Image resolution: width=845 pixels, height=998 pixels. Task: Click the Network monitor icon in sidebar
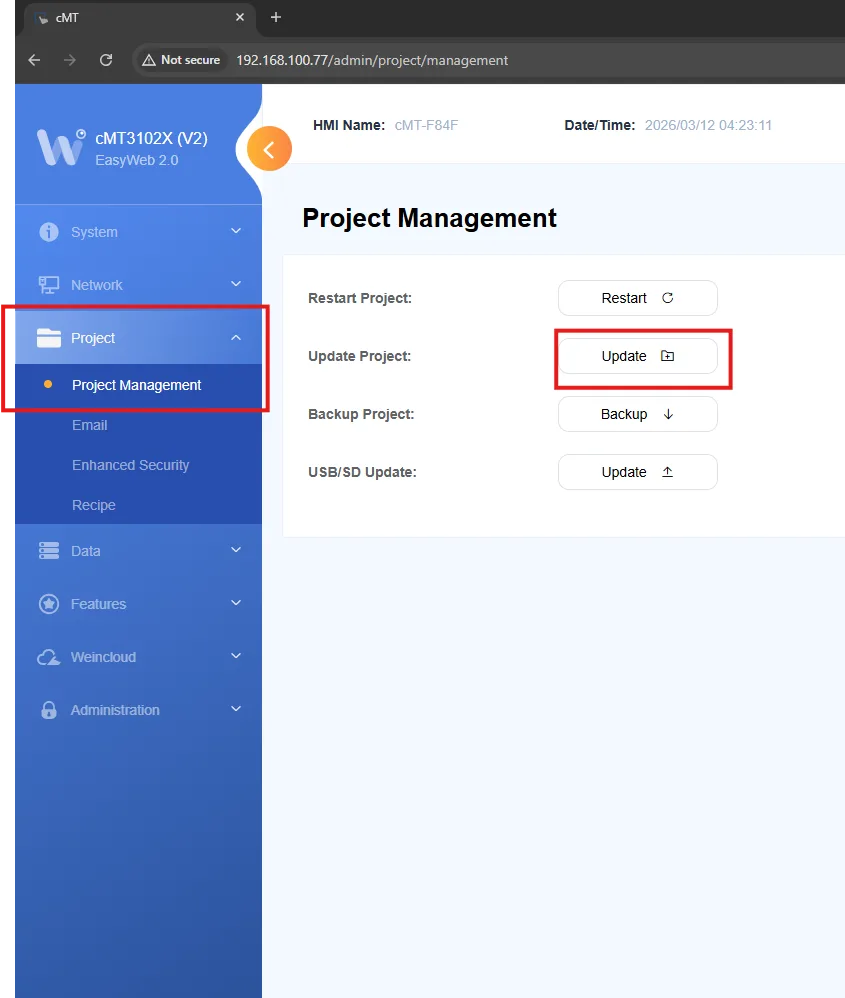pos(49,285)
